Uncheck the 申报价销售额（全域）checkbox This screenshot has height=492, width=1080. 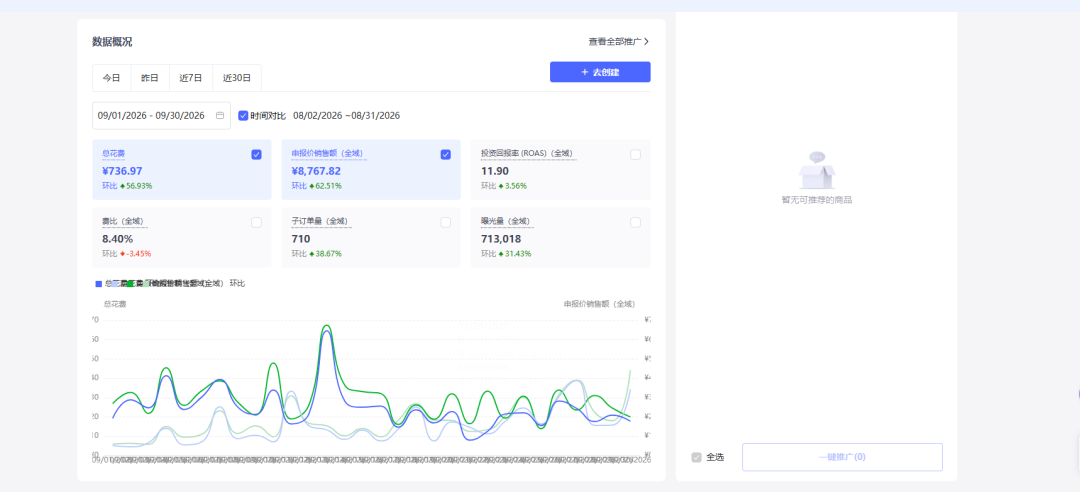click(x=446, y=154)
